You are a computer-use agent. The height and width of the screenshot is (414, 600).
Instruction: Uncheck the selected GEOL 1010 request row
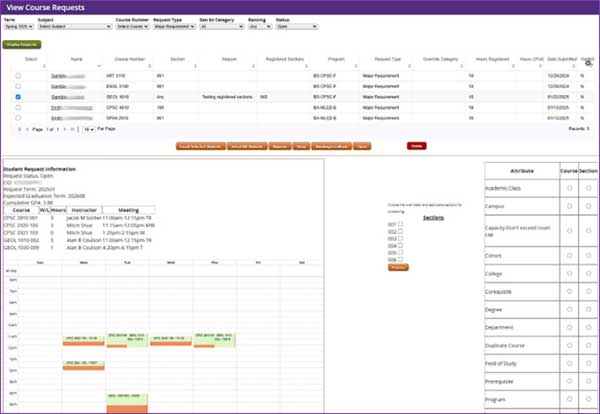[x=18, y=97]
